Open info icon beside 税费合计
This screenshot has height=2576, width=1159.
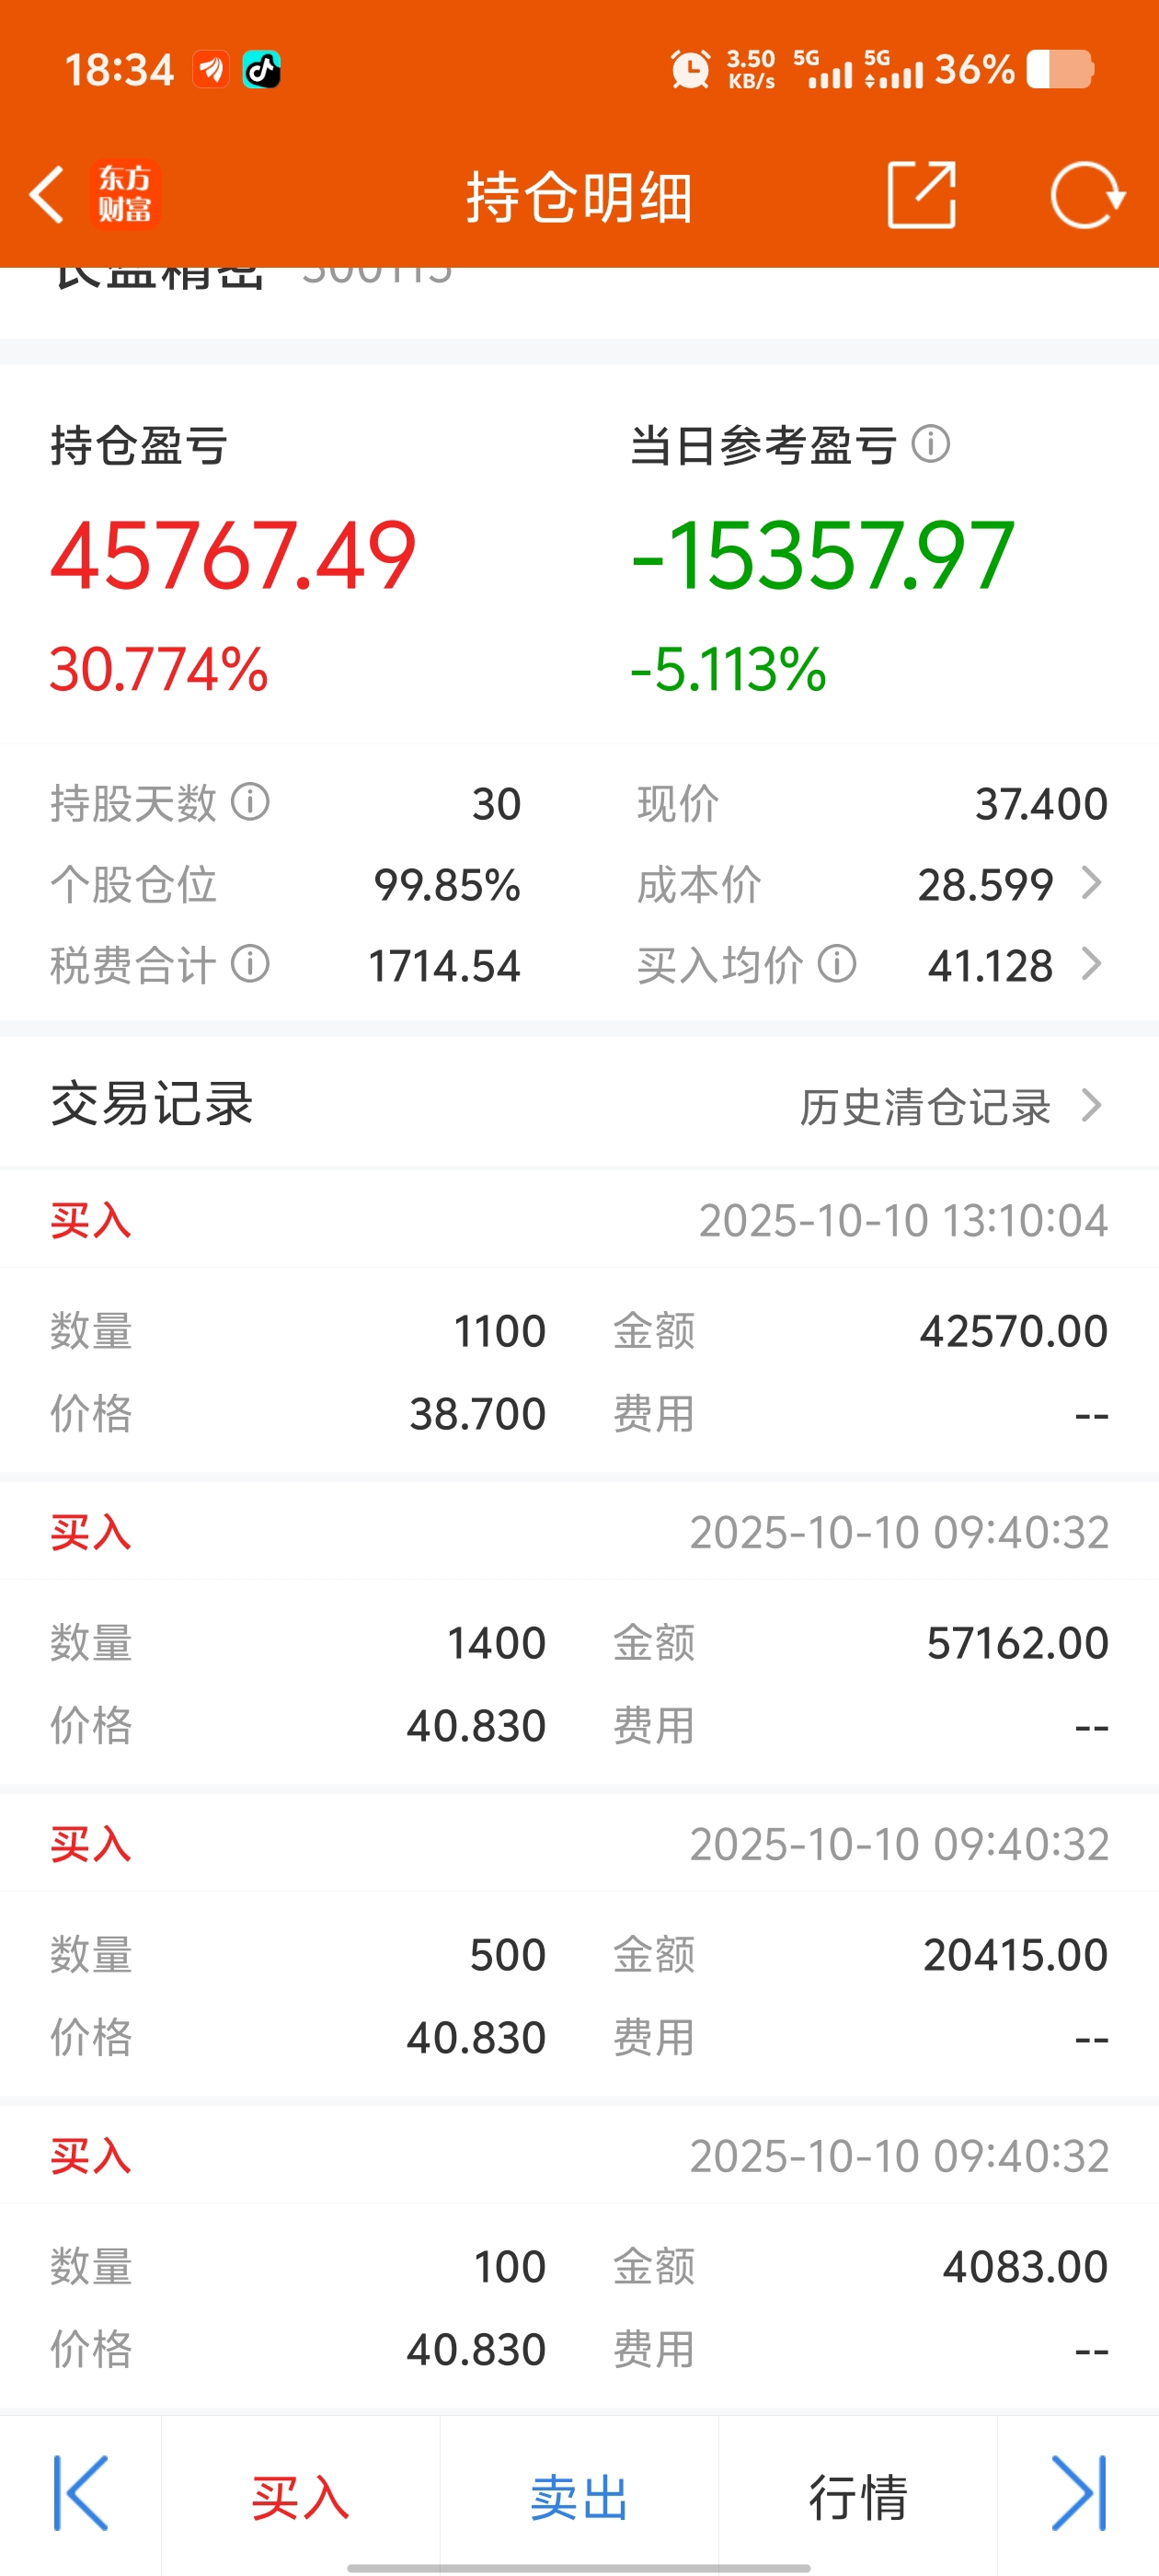250,965
